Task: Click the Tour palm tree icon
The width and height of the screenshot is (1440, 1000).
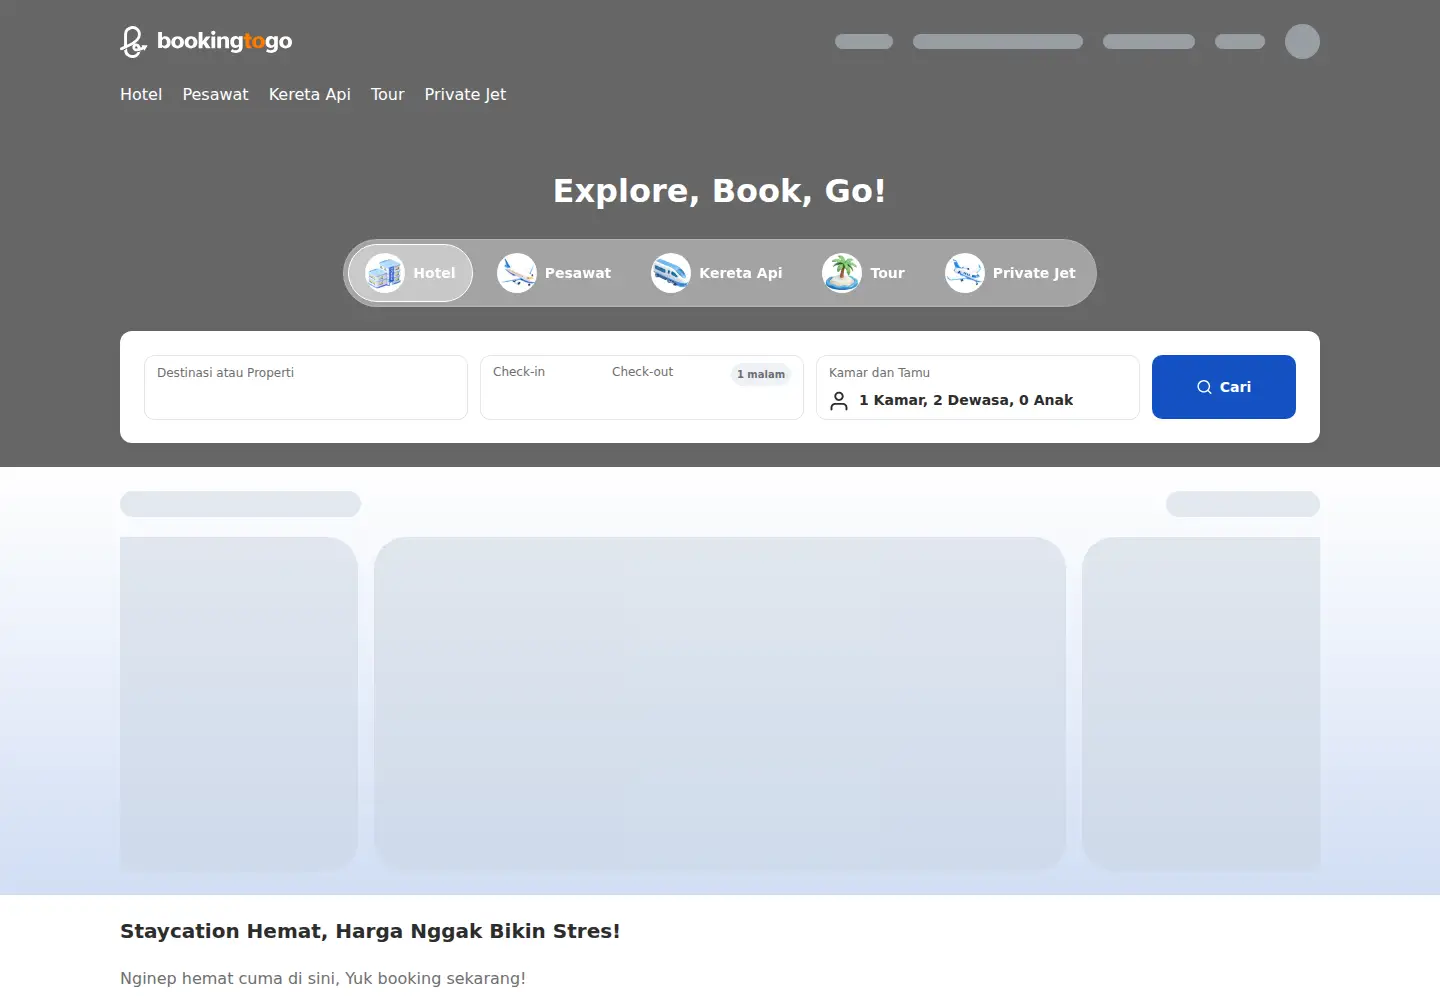Action: [842, 273]
